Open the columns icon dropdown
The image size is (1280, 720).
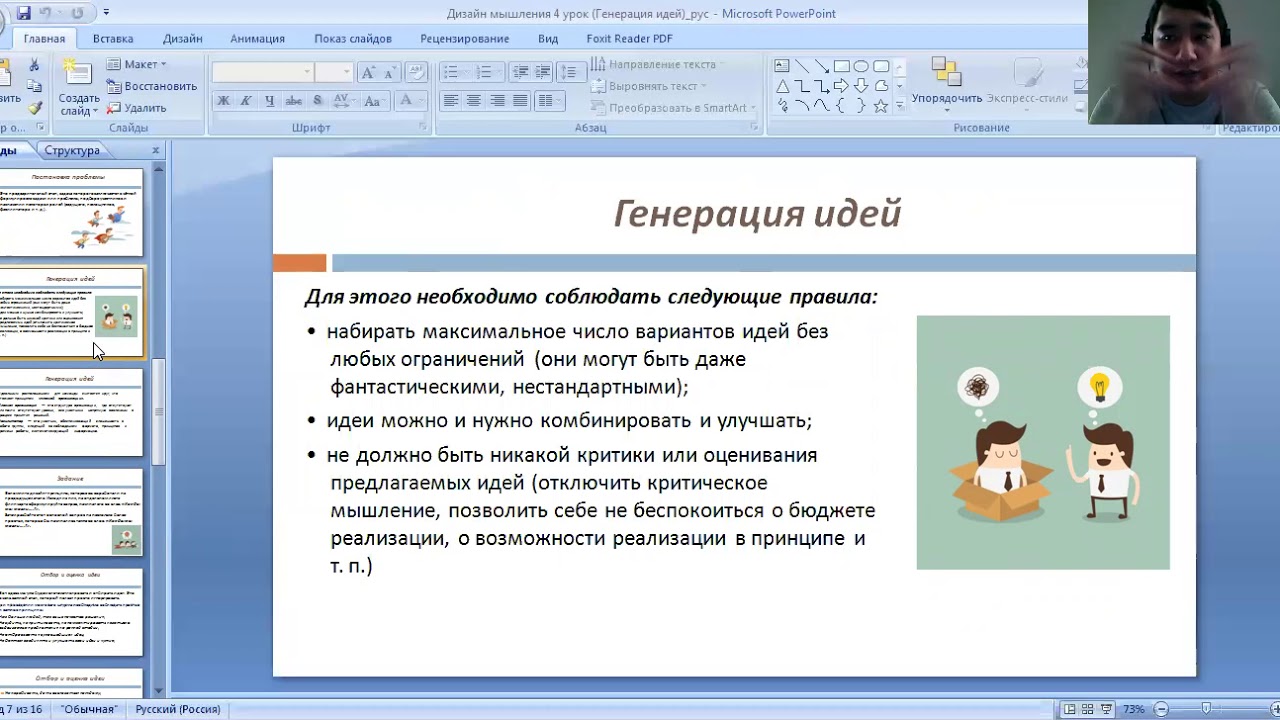(549, 101)
